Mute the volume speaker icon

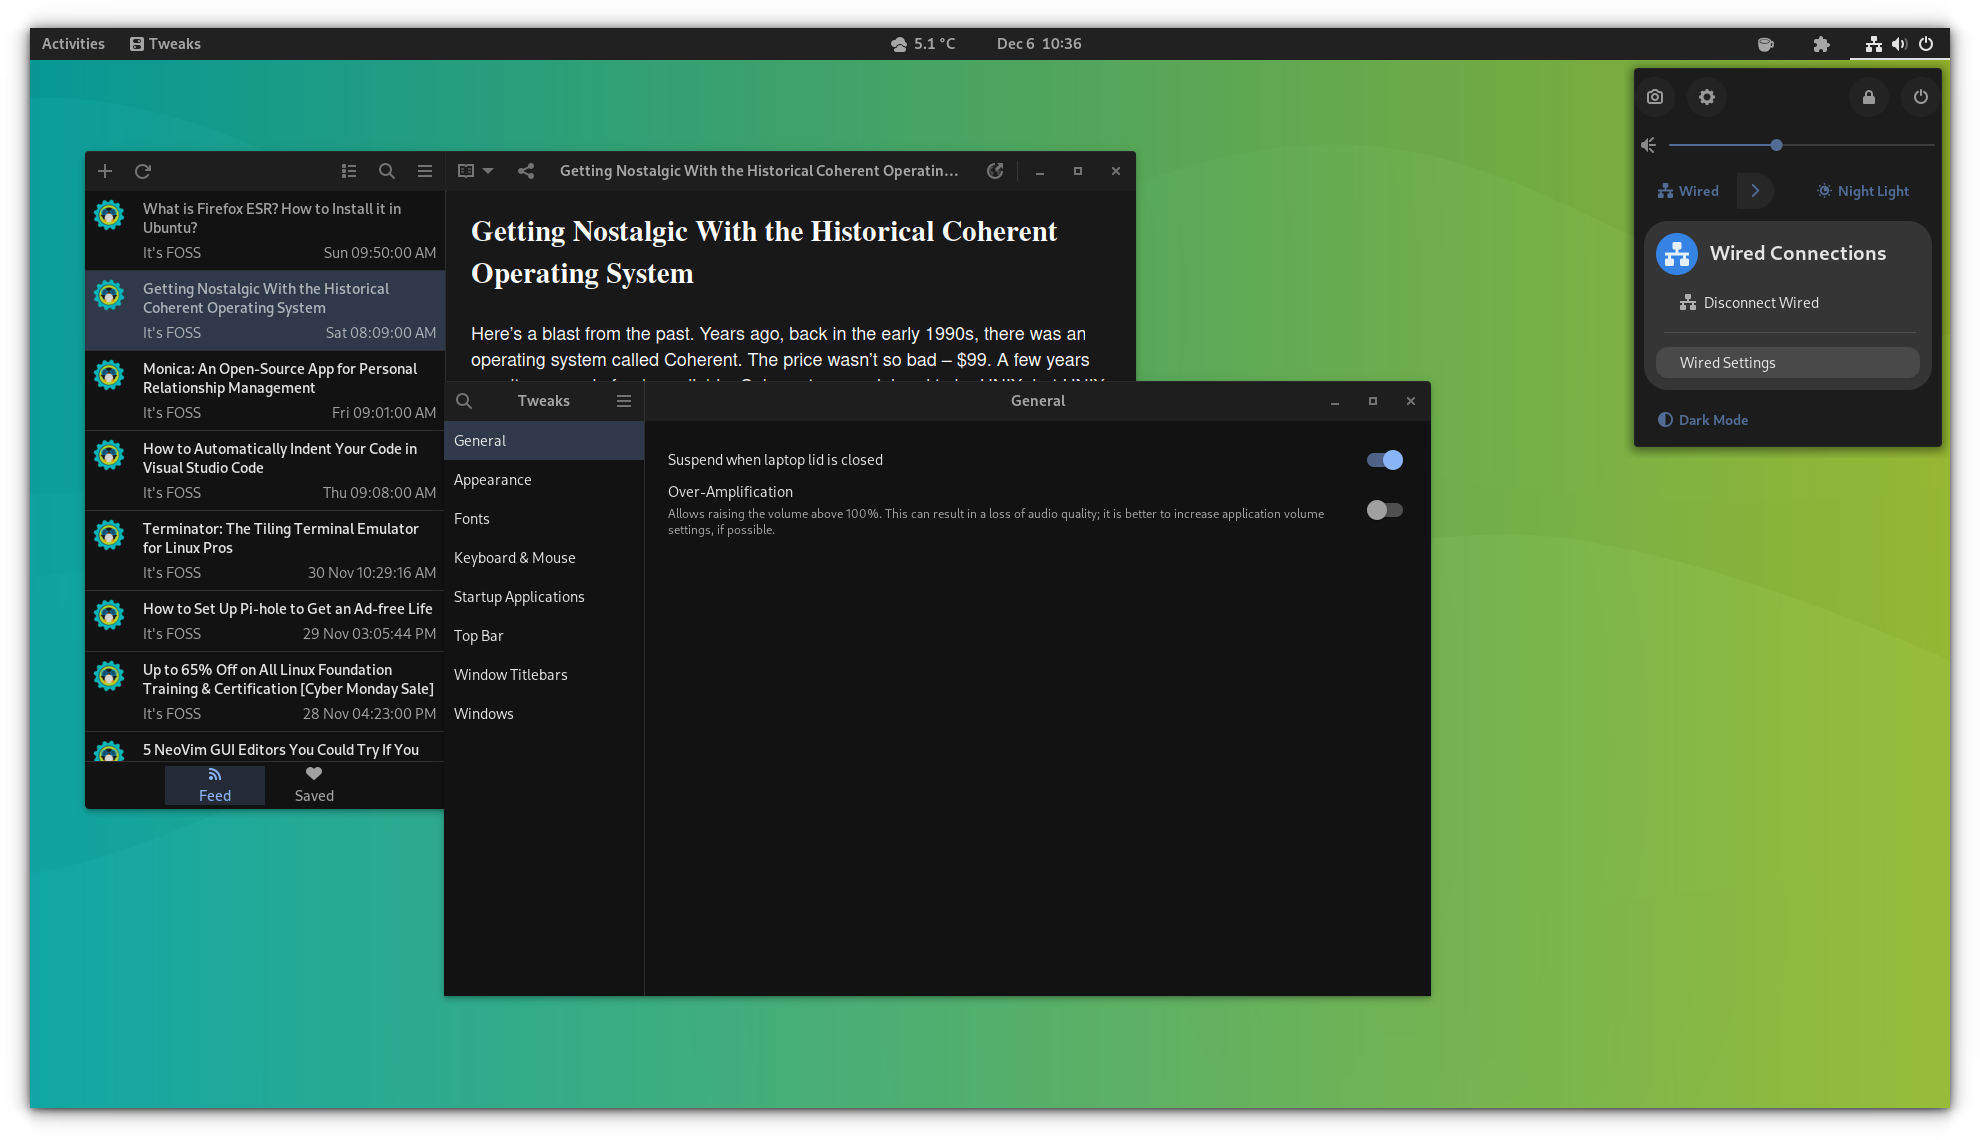[1649, 145]
